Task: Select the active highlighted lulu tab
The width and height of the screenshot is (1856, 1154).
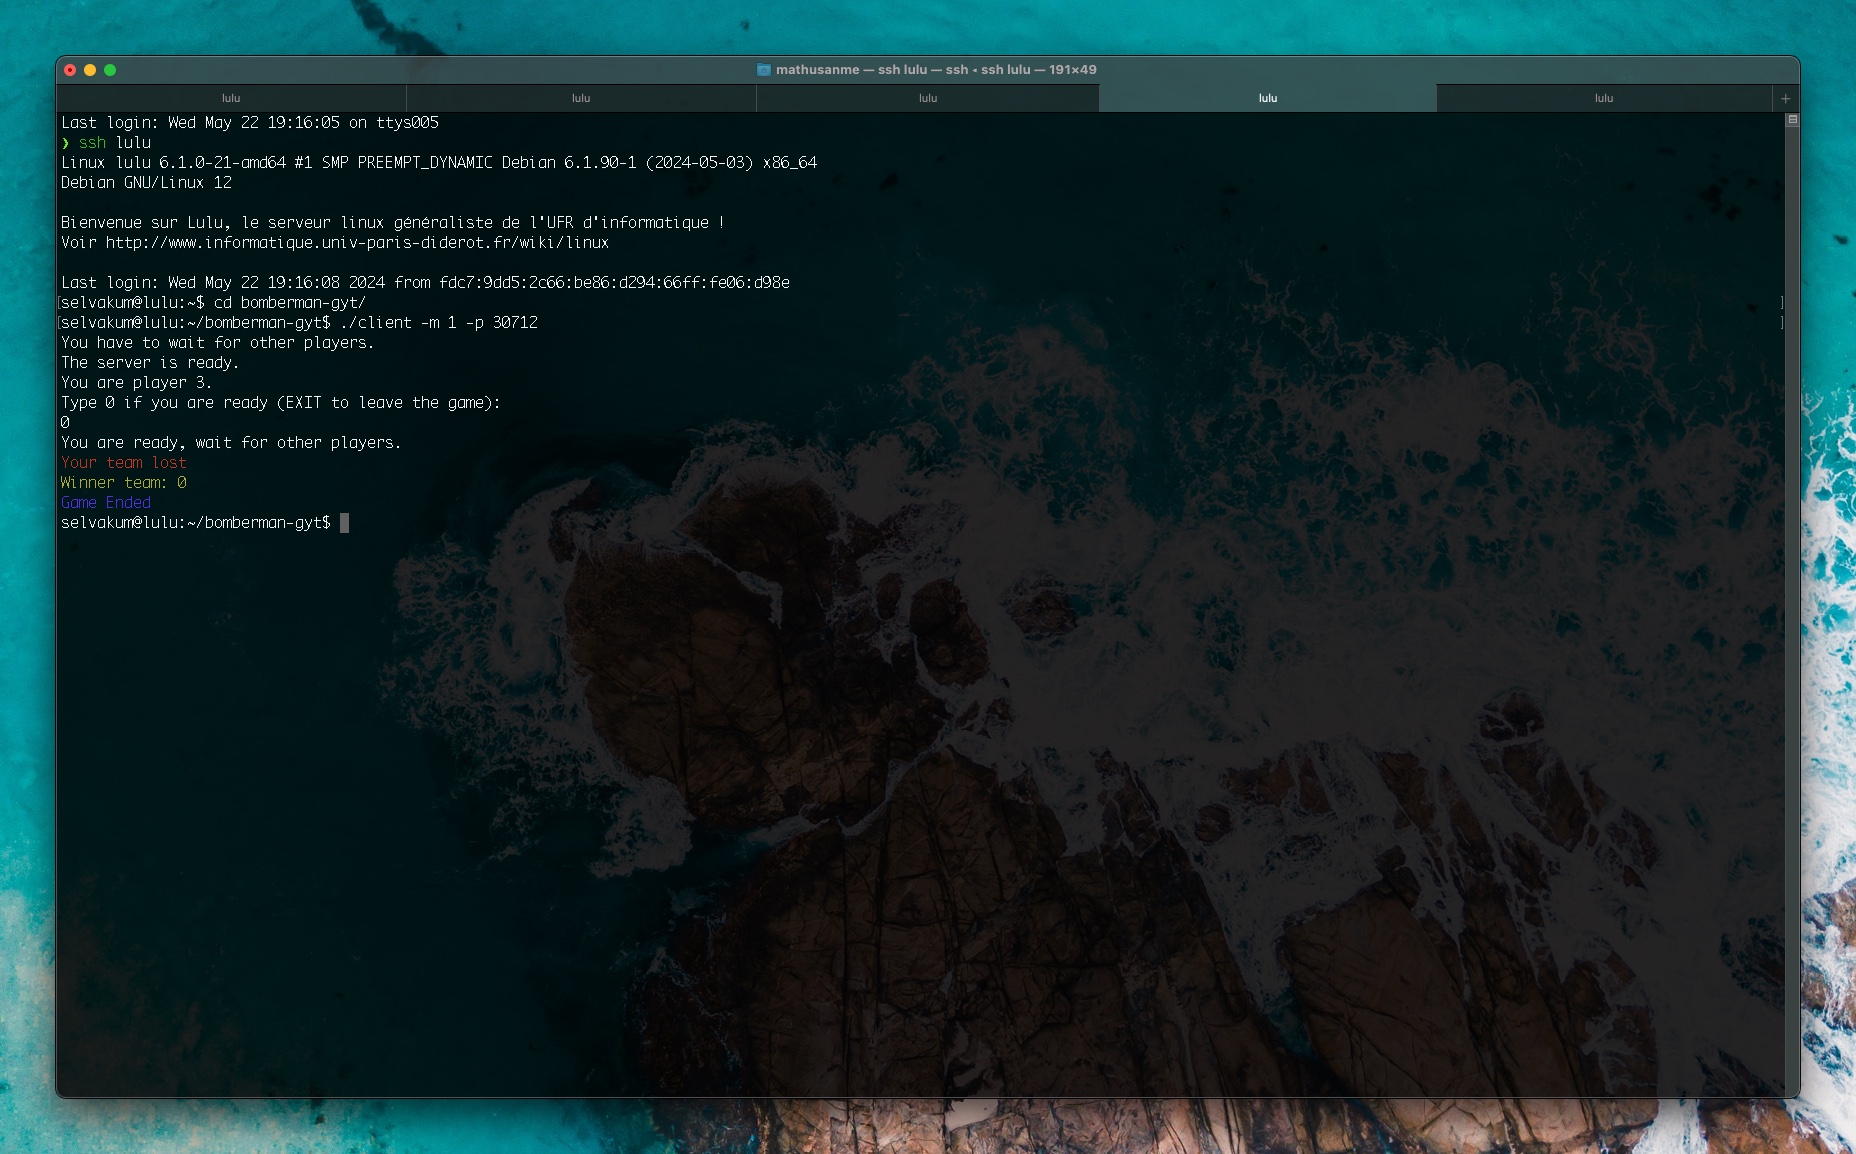Action: pyautogui.click(x=1268, y=98)
